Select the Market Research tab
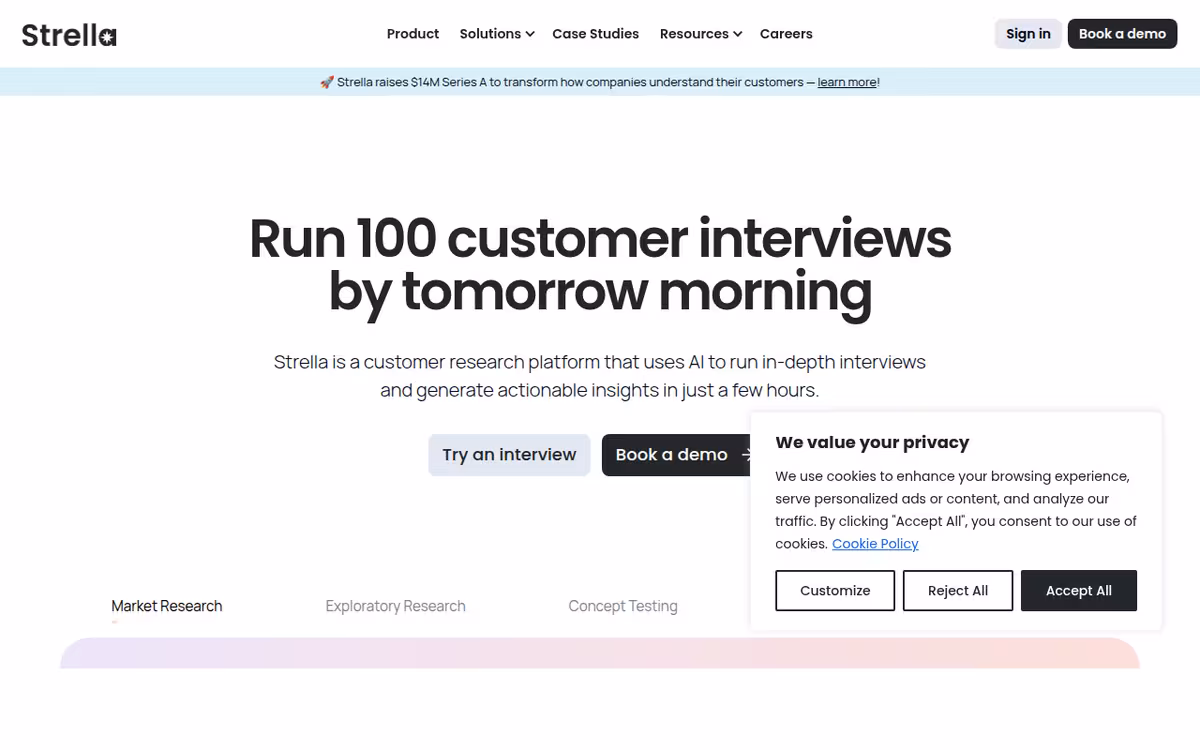The width and height of the screenshot is (1200, 750). tap(167, 606)
